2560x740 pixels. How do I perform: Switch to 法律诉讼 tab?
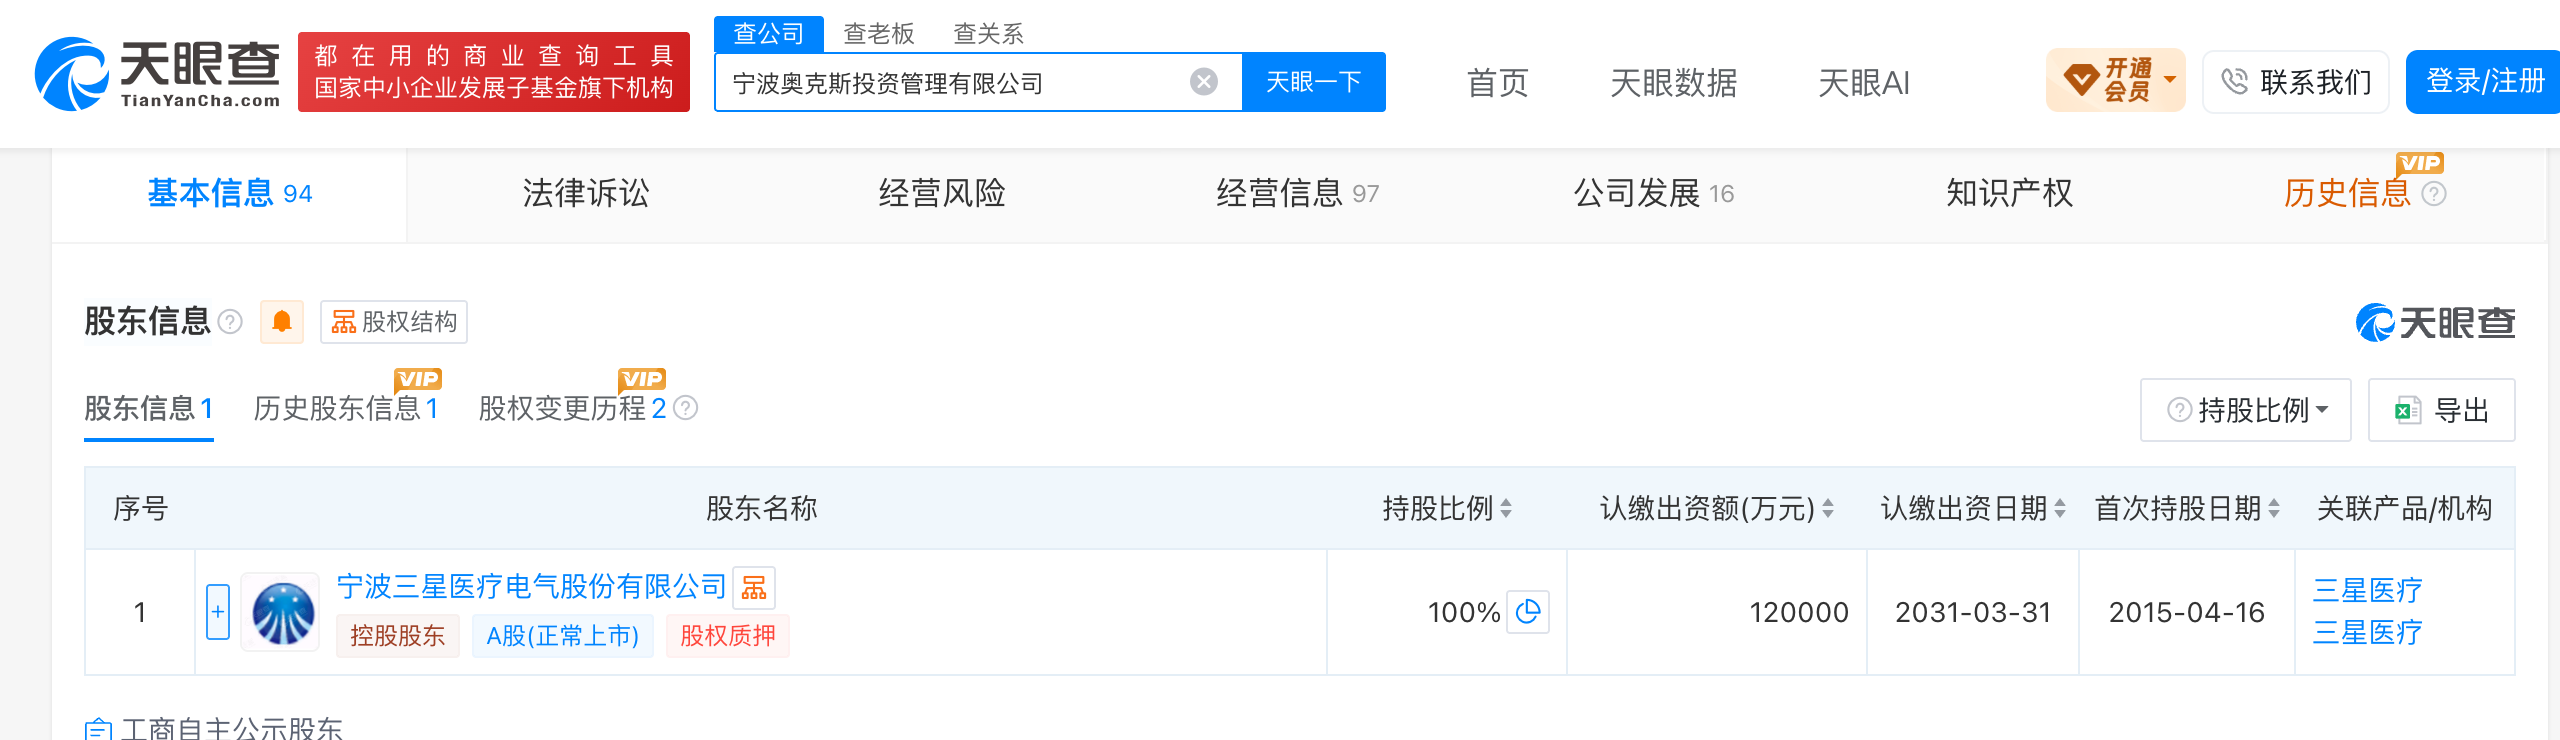[x=586, y=194]
